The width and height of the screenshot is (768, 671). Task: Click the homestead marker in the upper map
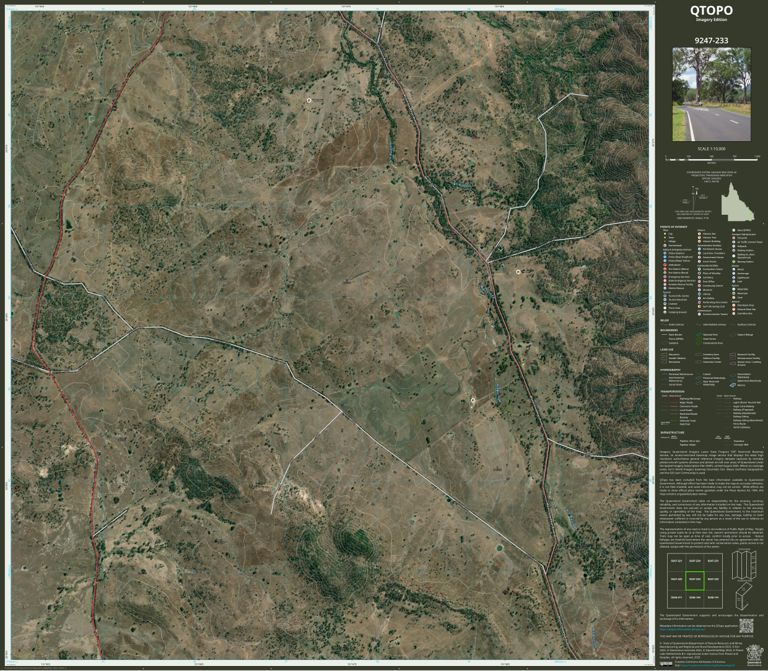click(x=309, y=100)
